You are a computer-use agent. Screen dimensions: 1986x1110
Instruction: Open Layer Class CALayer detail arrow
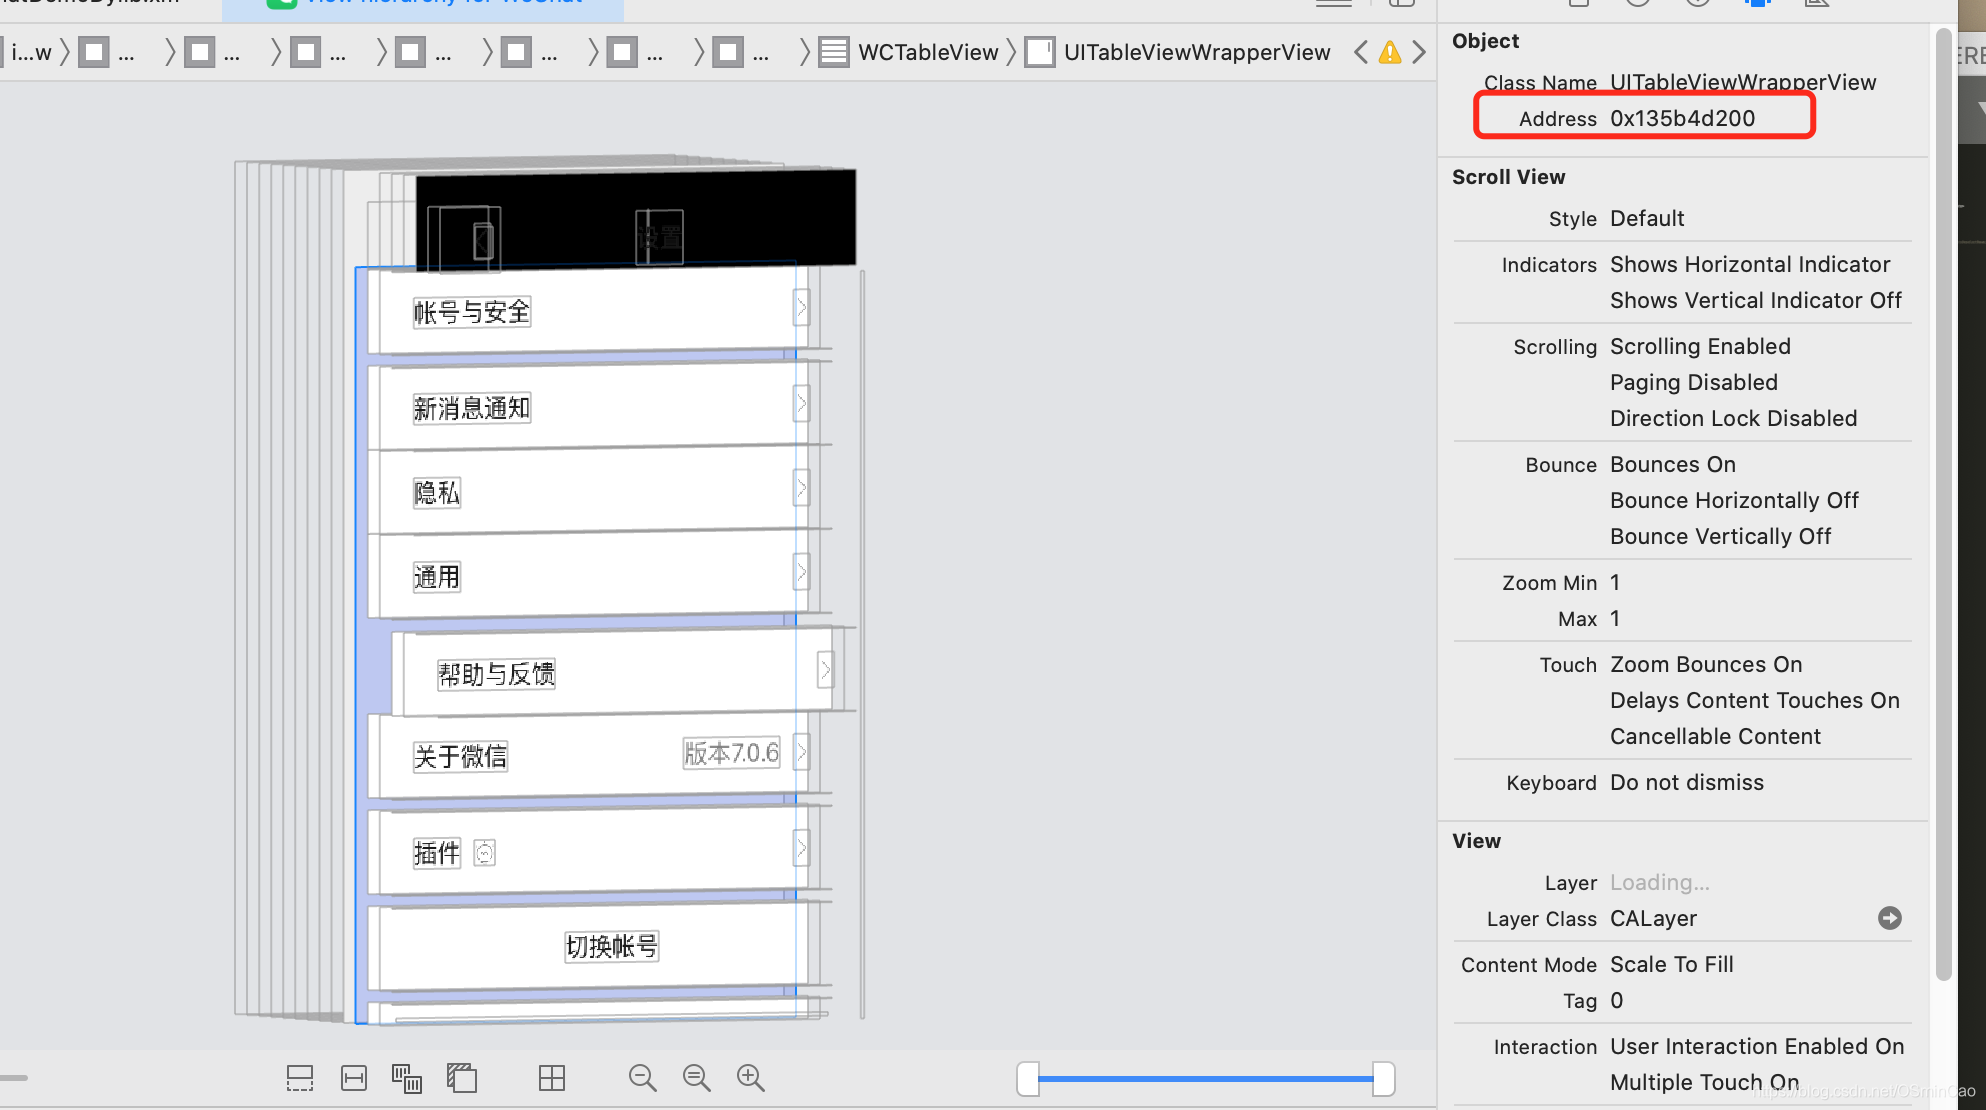pos(1889,918)
